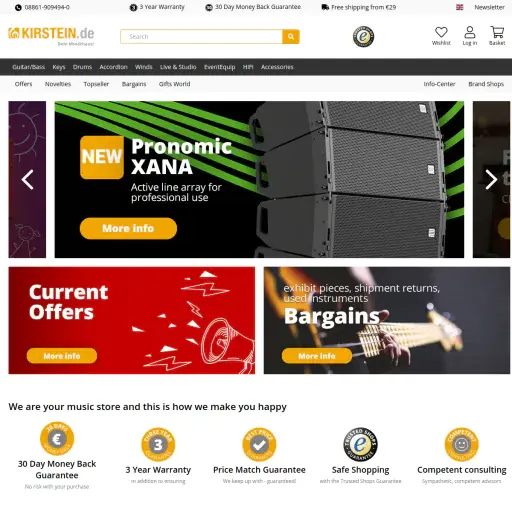Open the shopping Basket cart icon
Viewport: 512px width, 512px height.
click(497, 32)
